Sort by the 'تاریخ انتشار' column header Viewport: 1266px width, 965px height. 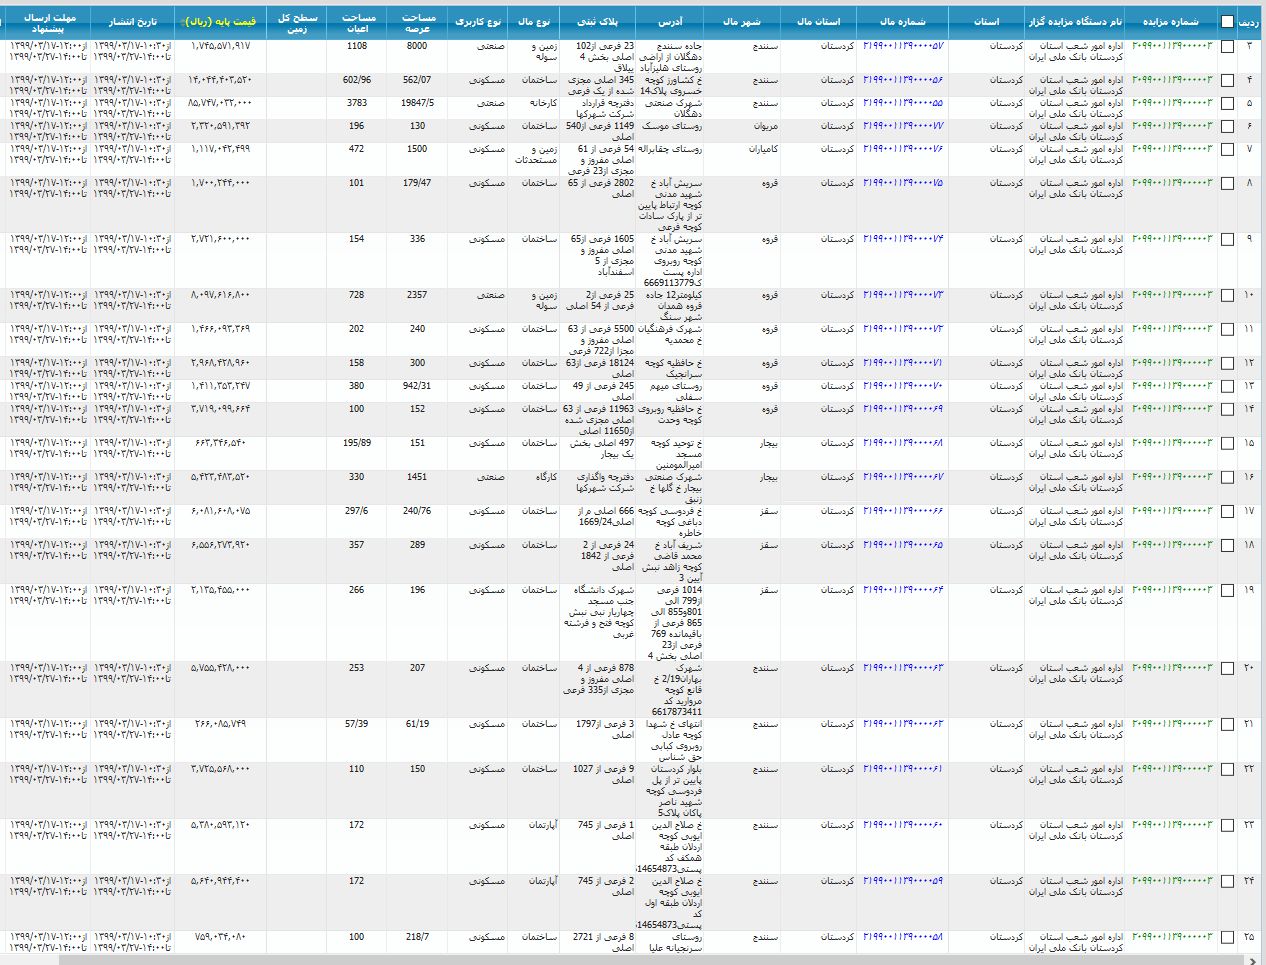click(132, 21)
